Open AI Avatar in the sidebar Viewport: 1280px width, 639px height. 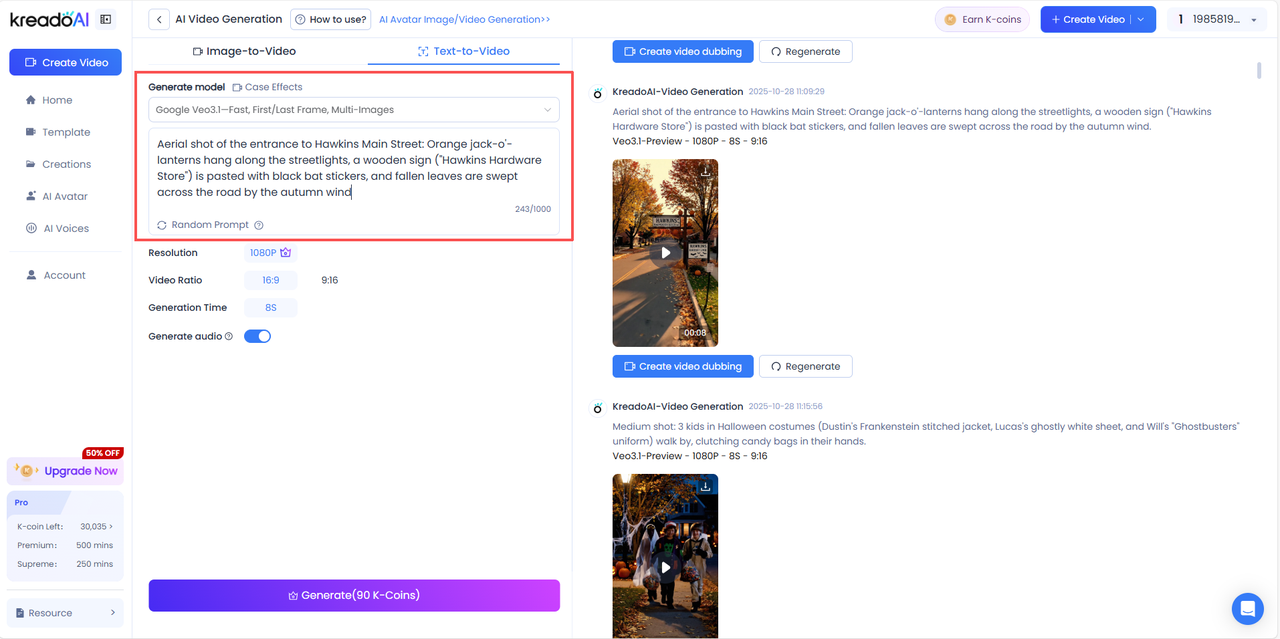(64, 196)
